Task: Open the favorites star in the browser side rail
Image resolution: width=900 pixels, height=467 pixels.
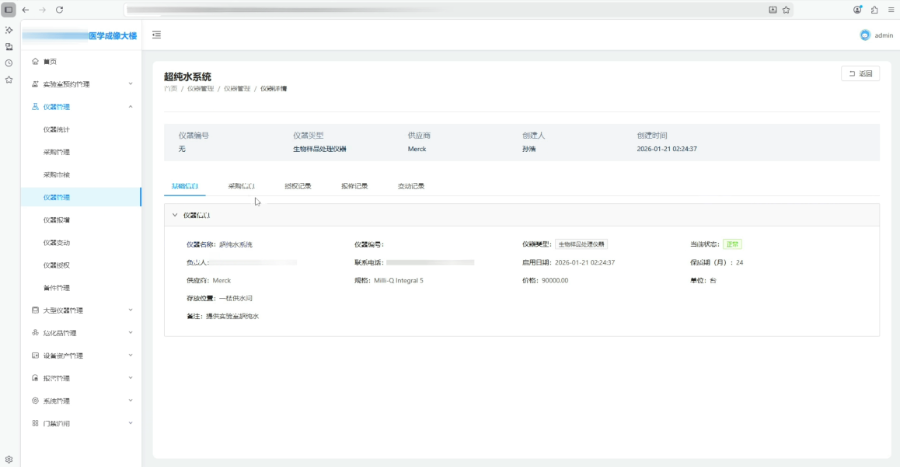Action: click(x=9, y=80)
